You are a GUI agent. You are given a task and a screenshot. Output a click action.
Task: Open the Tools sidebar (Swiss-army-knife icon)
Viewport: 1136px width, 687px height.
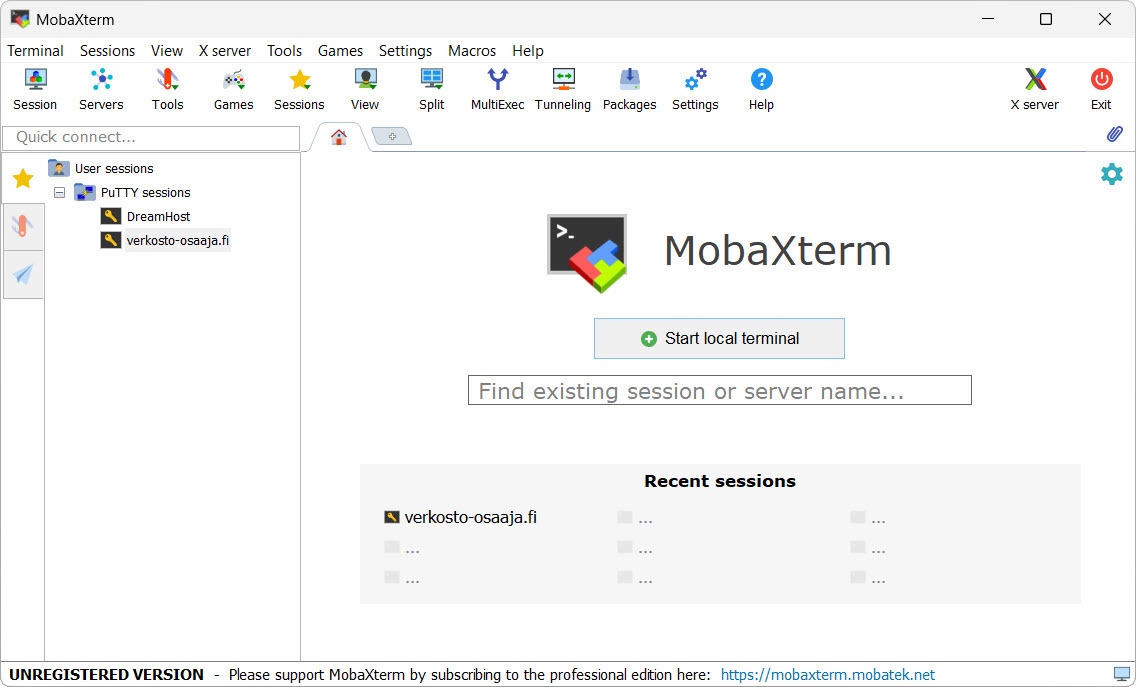[23, 226]
